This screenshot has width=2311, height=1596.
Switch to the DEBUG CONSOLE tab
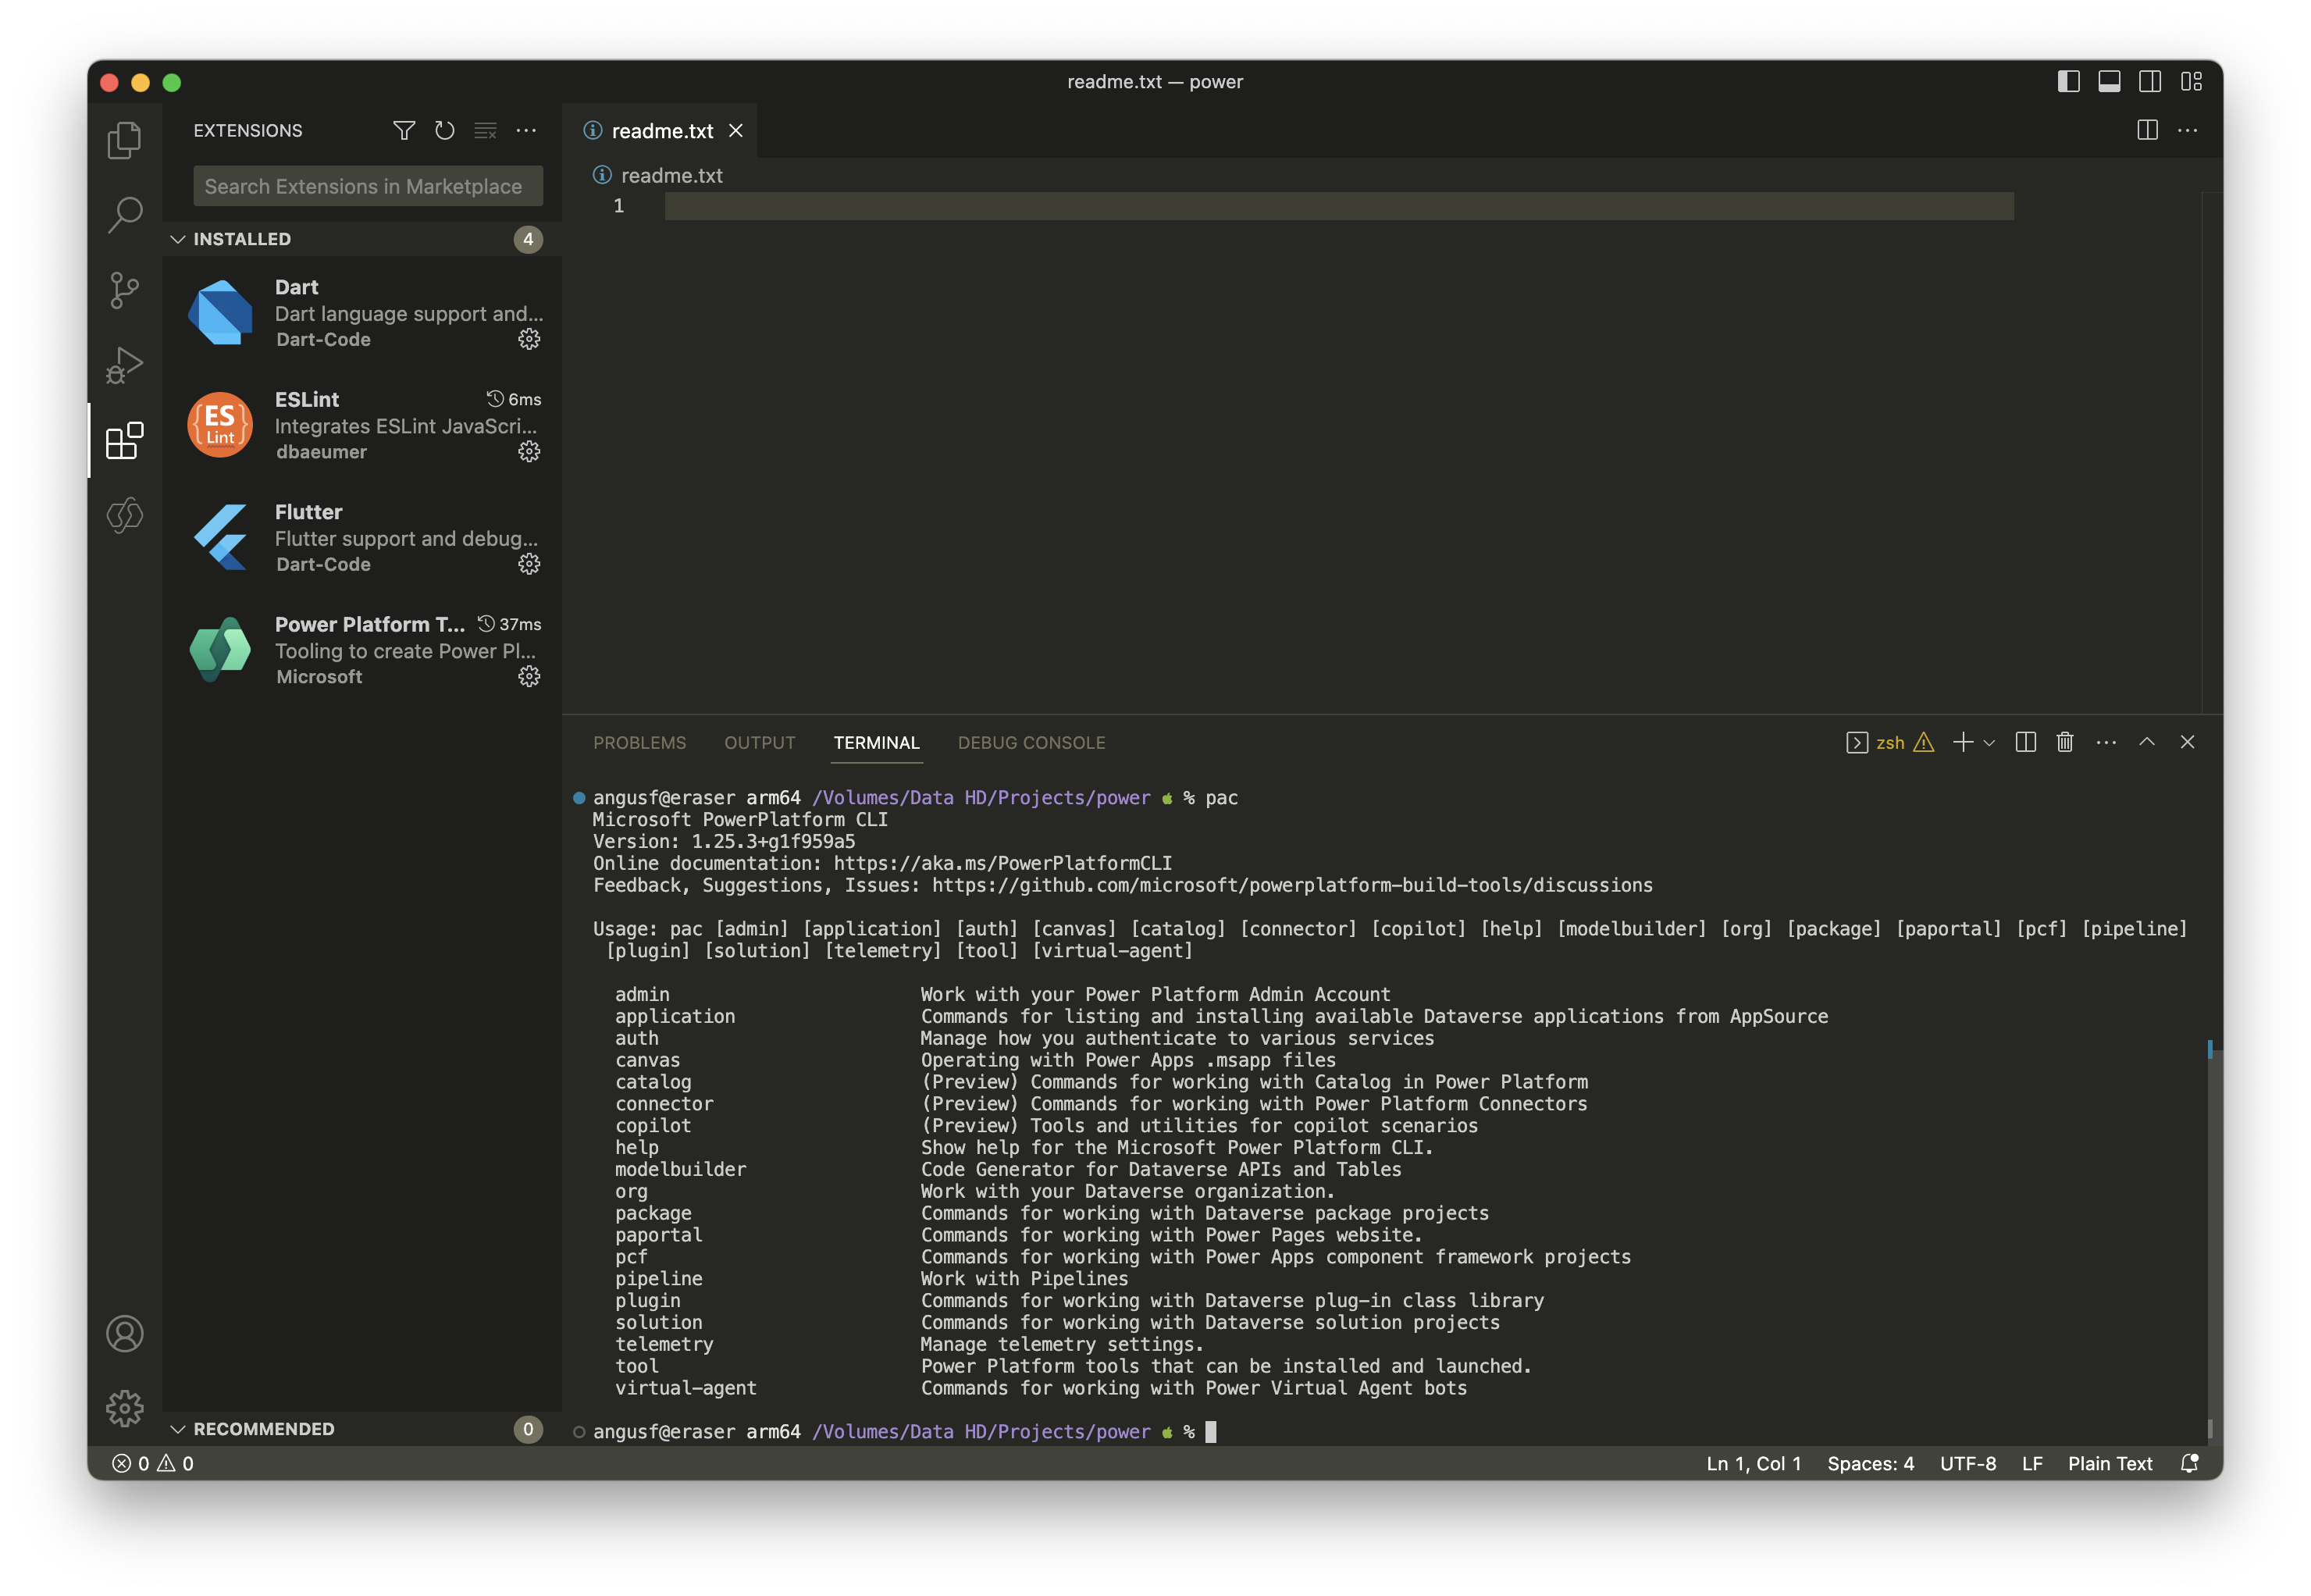click(1031, 742)
